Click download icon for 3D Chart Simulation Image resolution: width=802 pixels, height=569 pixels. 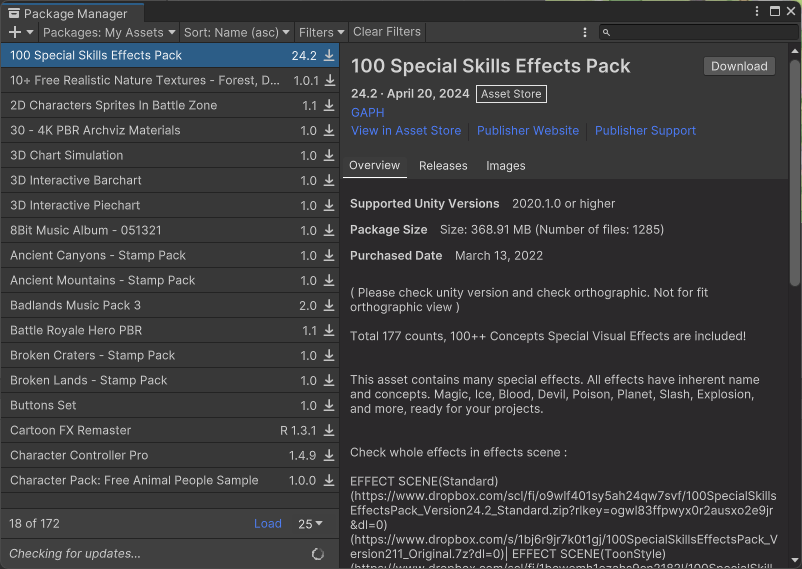(x=329, y=156)
